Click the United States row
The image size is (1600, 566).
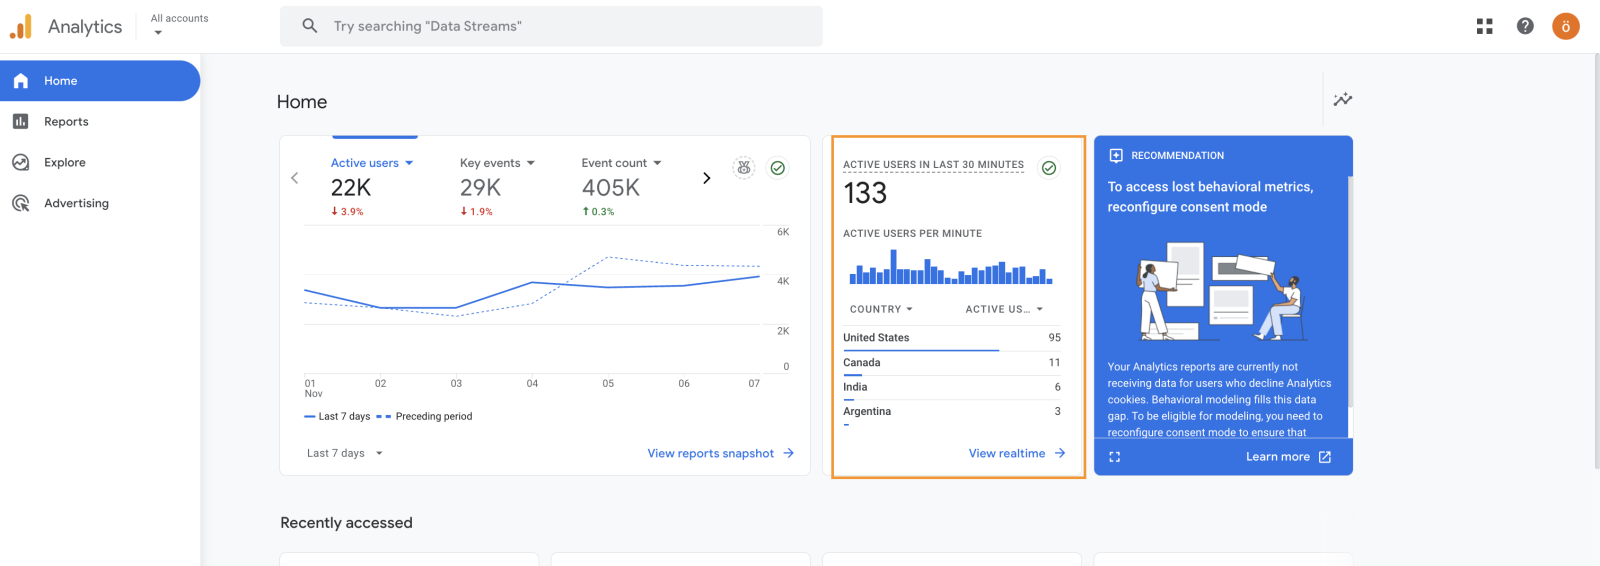pyautogui.click(x=952, y=338)
